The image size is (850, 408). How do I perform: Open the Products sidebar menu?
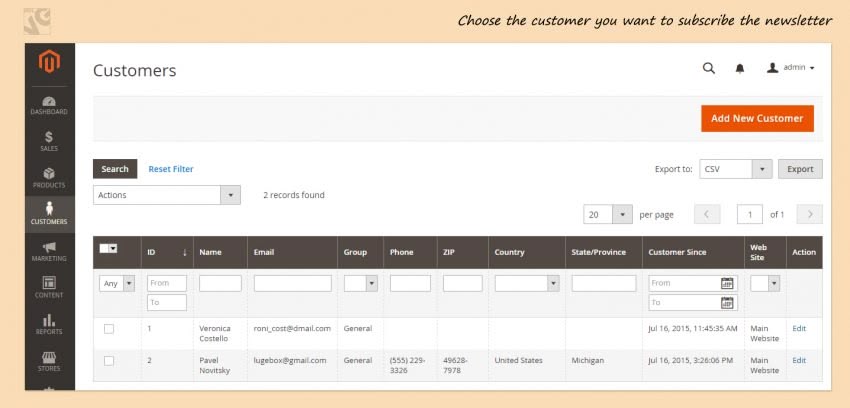pos(49,178)
